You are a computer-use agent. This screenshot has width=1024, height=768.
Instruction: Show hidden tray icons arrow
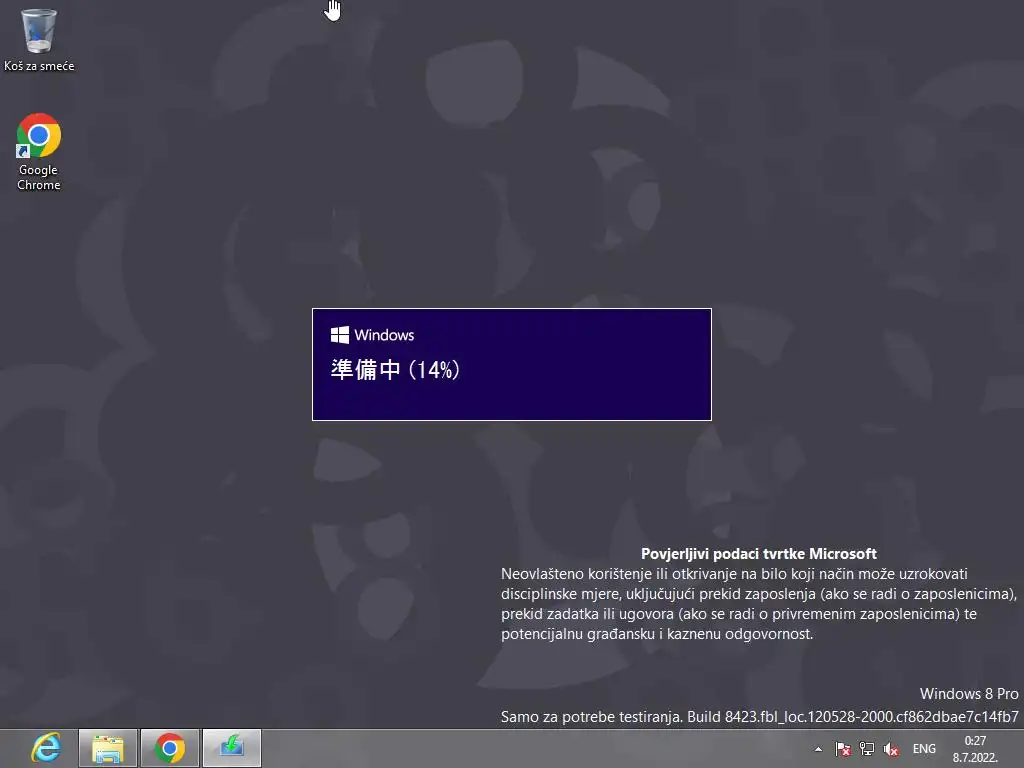818,749
